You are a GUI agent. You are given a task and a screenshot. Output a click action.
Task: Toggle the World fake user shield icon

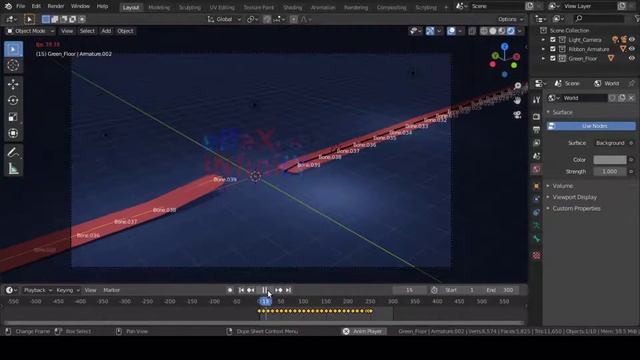(x=612, y=98)
